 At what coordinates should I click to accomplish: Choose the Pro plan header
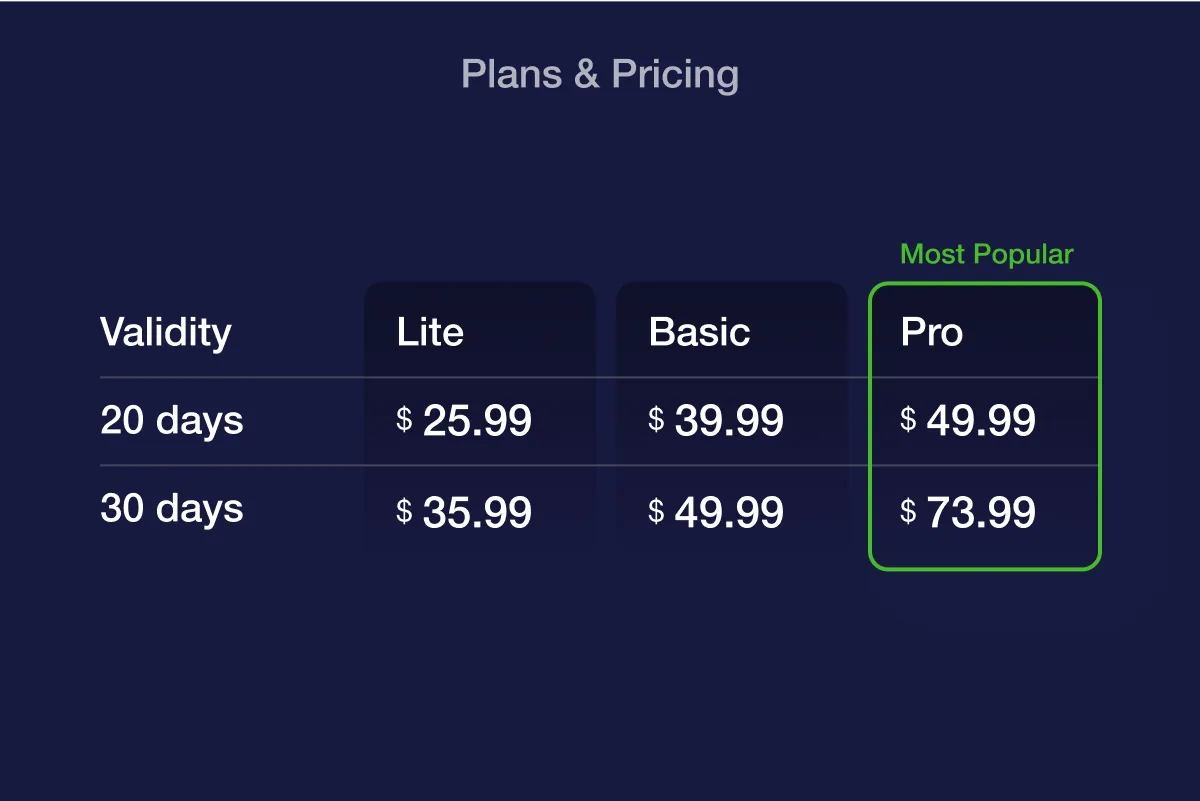932,332
